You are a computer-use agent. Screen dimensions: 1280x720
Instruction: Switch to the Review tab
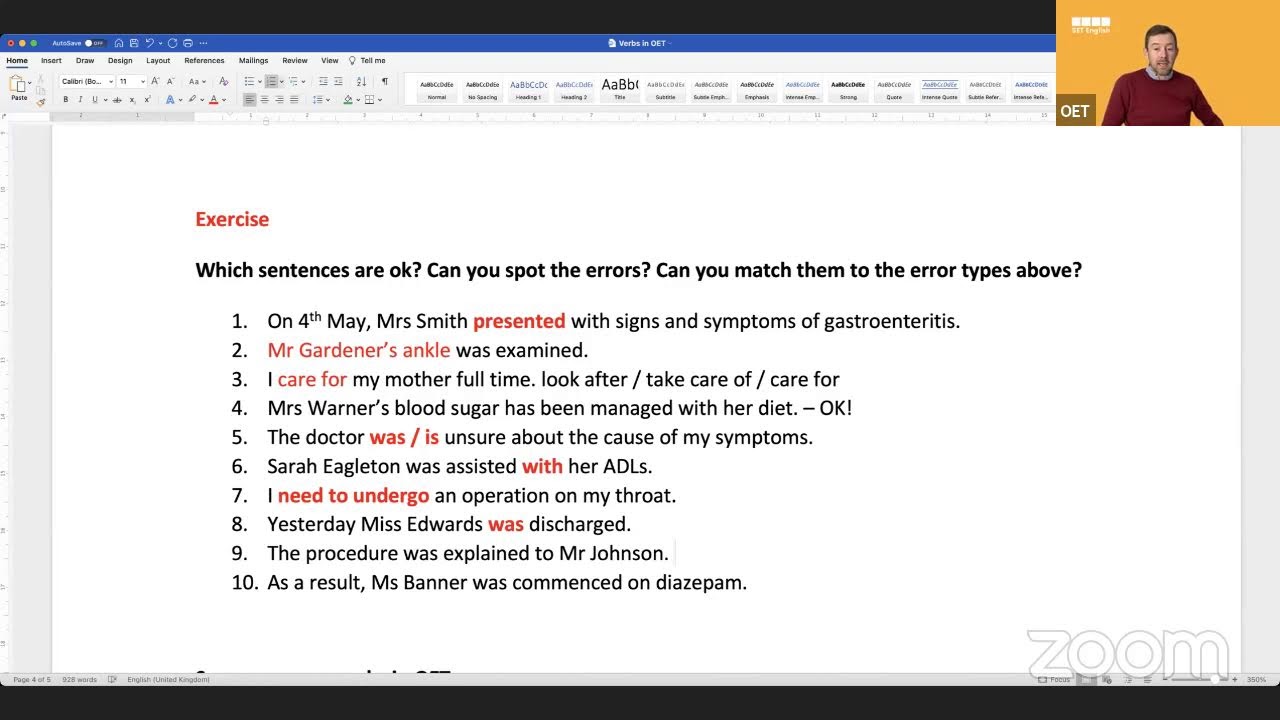[295, 60]
